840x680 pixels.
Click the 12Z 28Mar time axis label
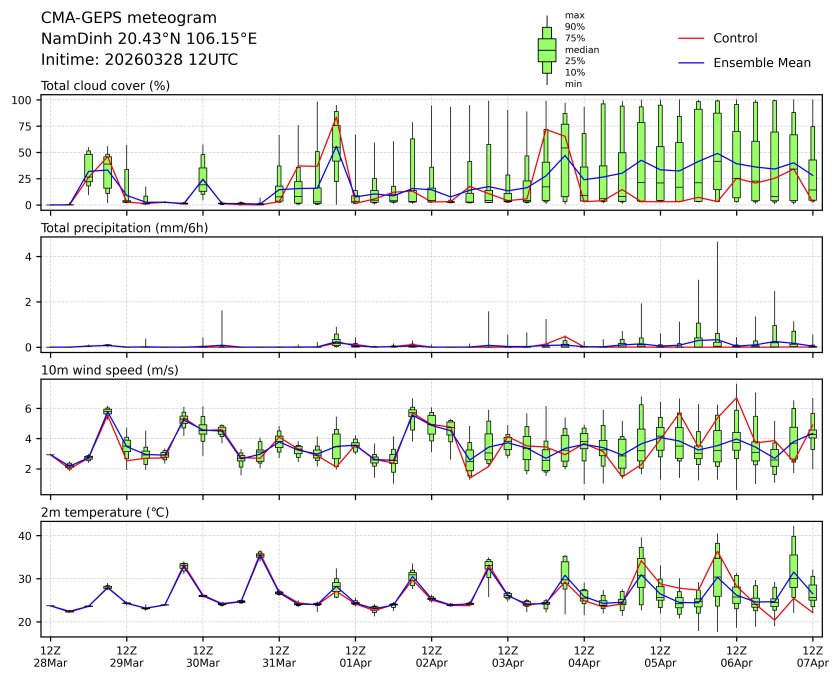pos(50,655)
